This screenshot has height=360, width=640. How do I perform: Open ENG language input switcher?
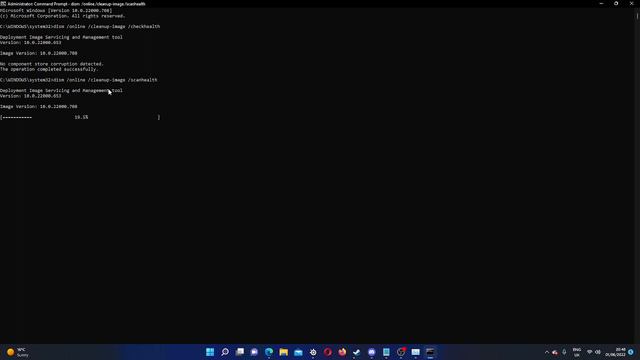[x=577, y=352]
